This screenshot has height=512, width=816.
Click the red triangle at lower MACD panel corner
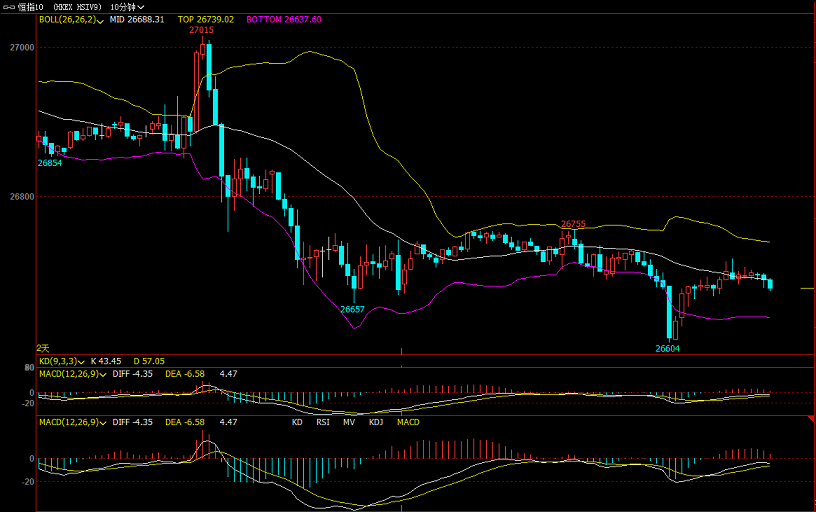click(809, 416)
